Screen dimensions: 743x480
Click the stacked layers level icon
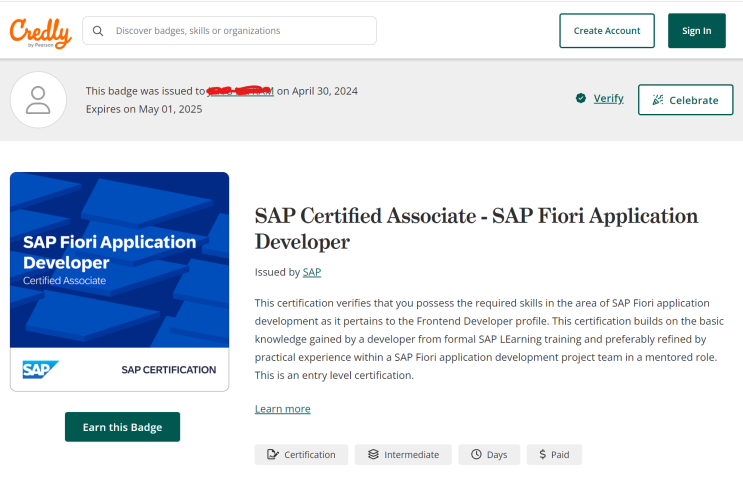coord(373,454)
